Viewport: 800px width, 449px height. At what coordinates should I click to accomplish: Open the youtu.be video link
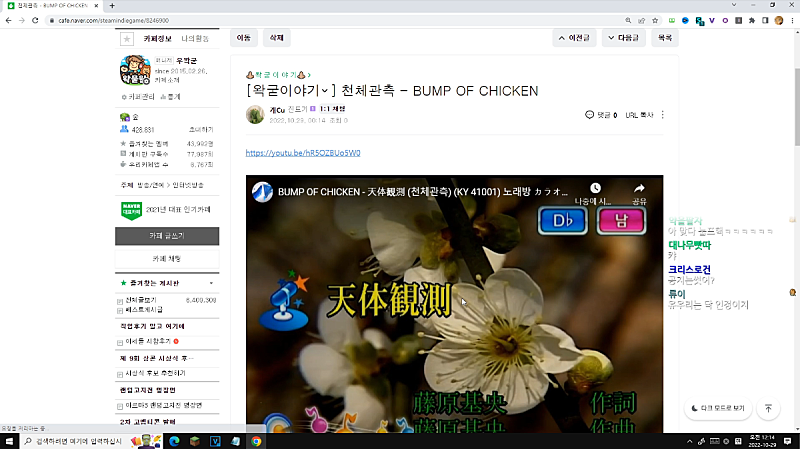coord(303,153)
